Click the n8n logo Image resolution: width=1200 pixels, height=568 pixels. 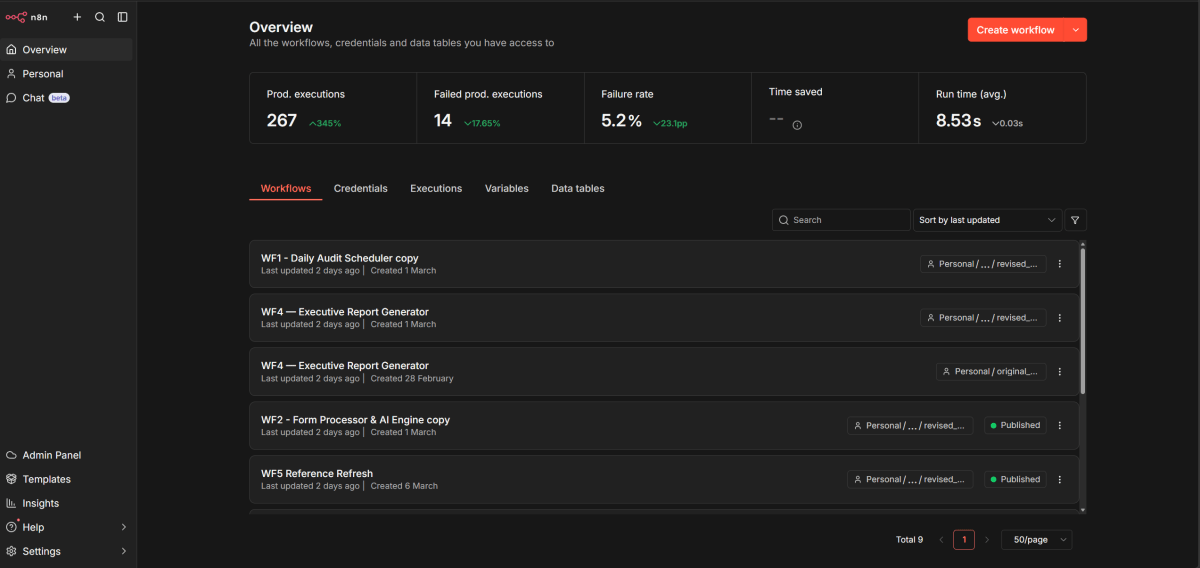pyautogui.click(x=27, y=17)
